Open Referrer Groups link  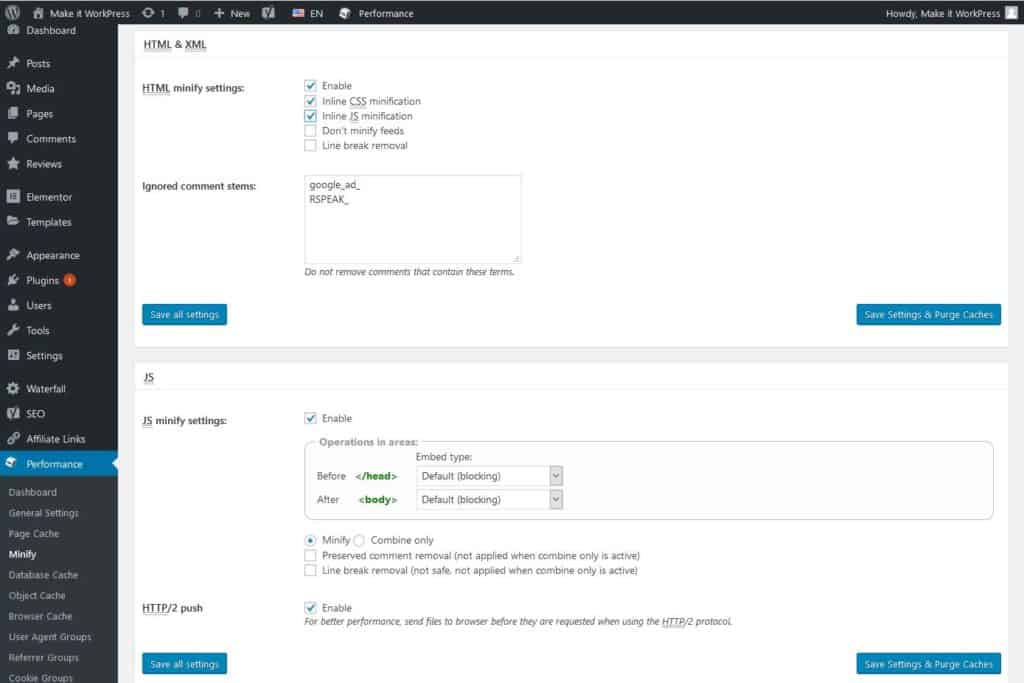click(44, 658)
